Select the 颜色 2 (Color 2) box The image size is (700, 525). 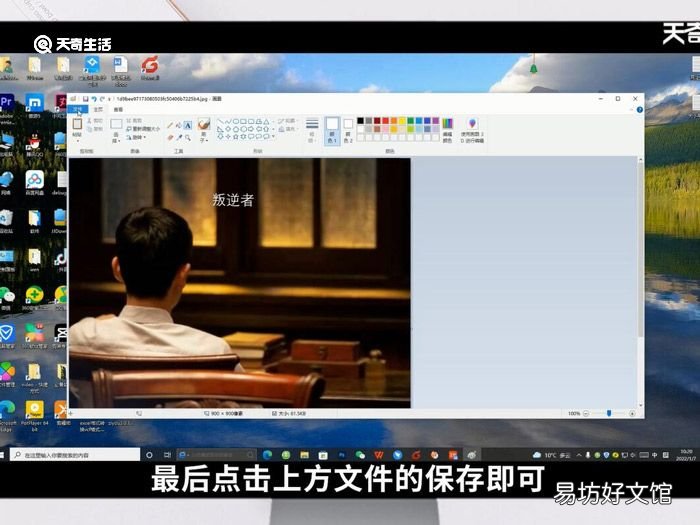pos(348,129)
